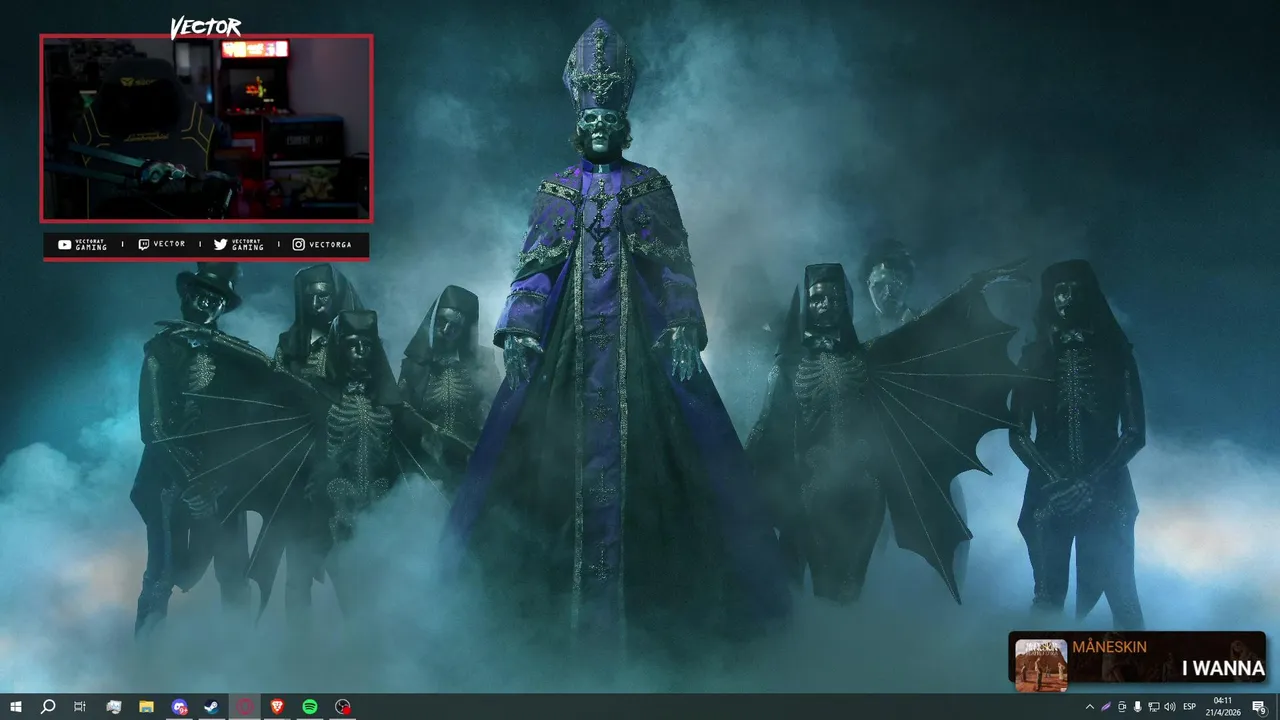
Task: Click the webcam feed overlay
Action: coord(206,128)
